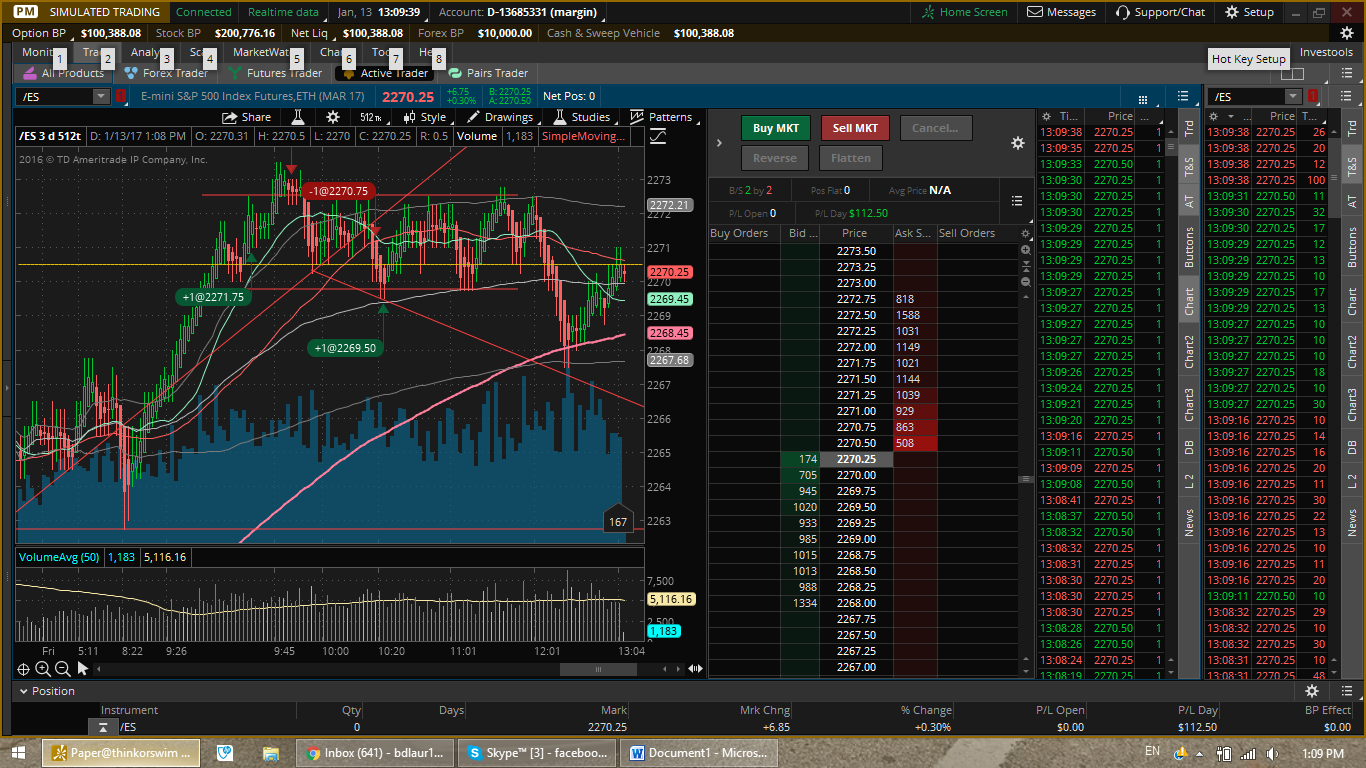Toggle Chart3 tab in sidebar beside the ladder panel
The width and height of the screenshot is (1366, 768).
(1189, 404)
